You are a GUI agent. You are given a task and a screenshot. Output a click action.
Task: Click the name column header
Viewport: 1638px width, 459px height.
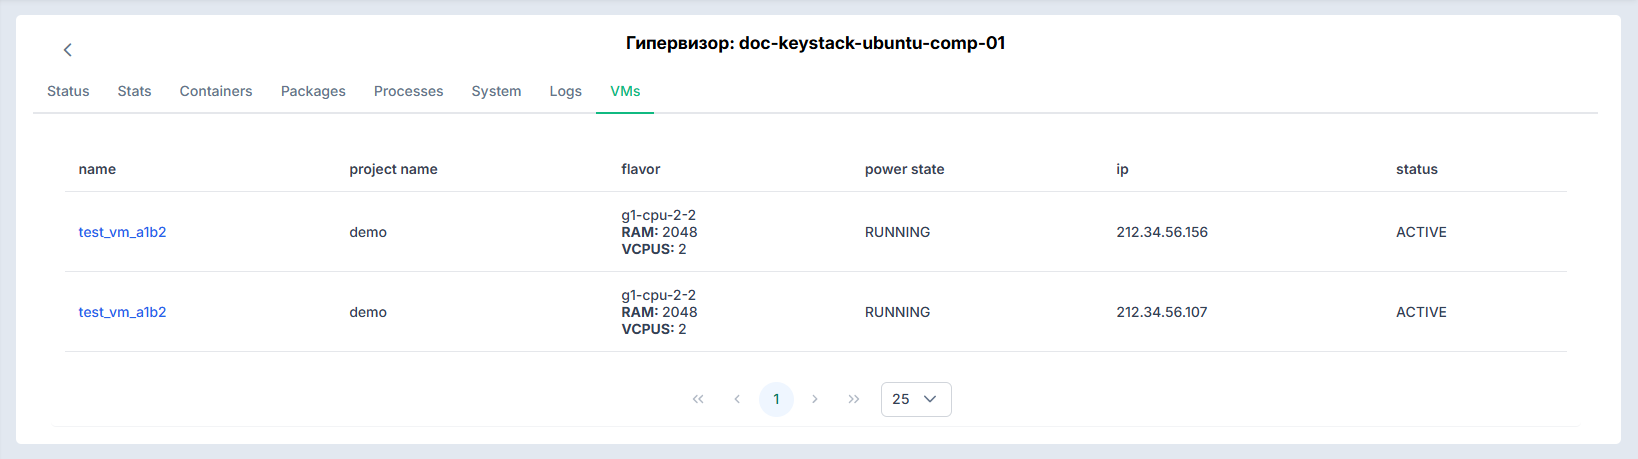97,169
